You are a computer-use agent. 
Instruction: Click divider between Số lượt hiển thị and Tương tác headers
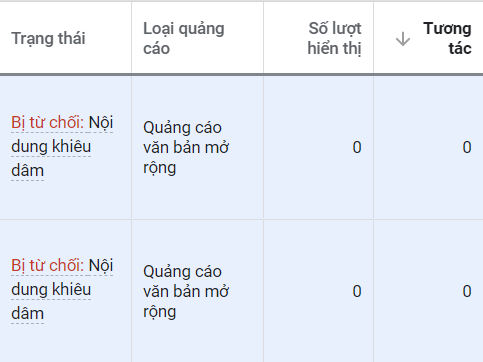point(373,38)
